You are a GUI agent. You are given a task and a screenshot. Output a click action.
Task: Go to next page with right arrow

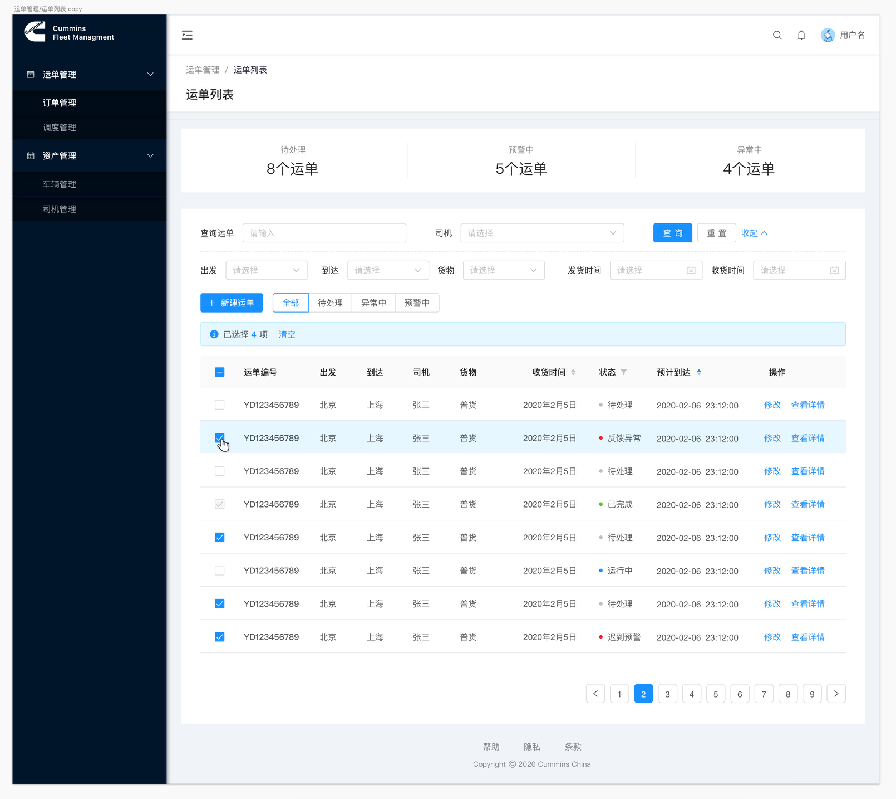tap(837, 693)
